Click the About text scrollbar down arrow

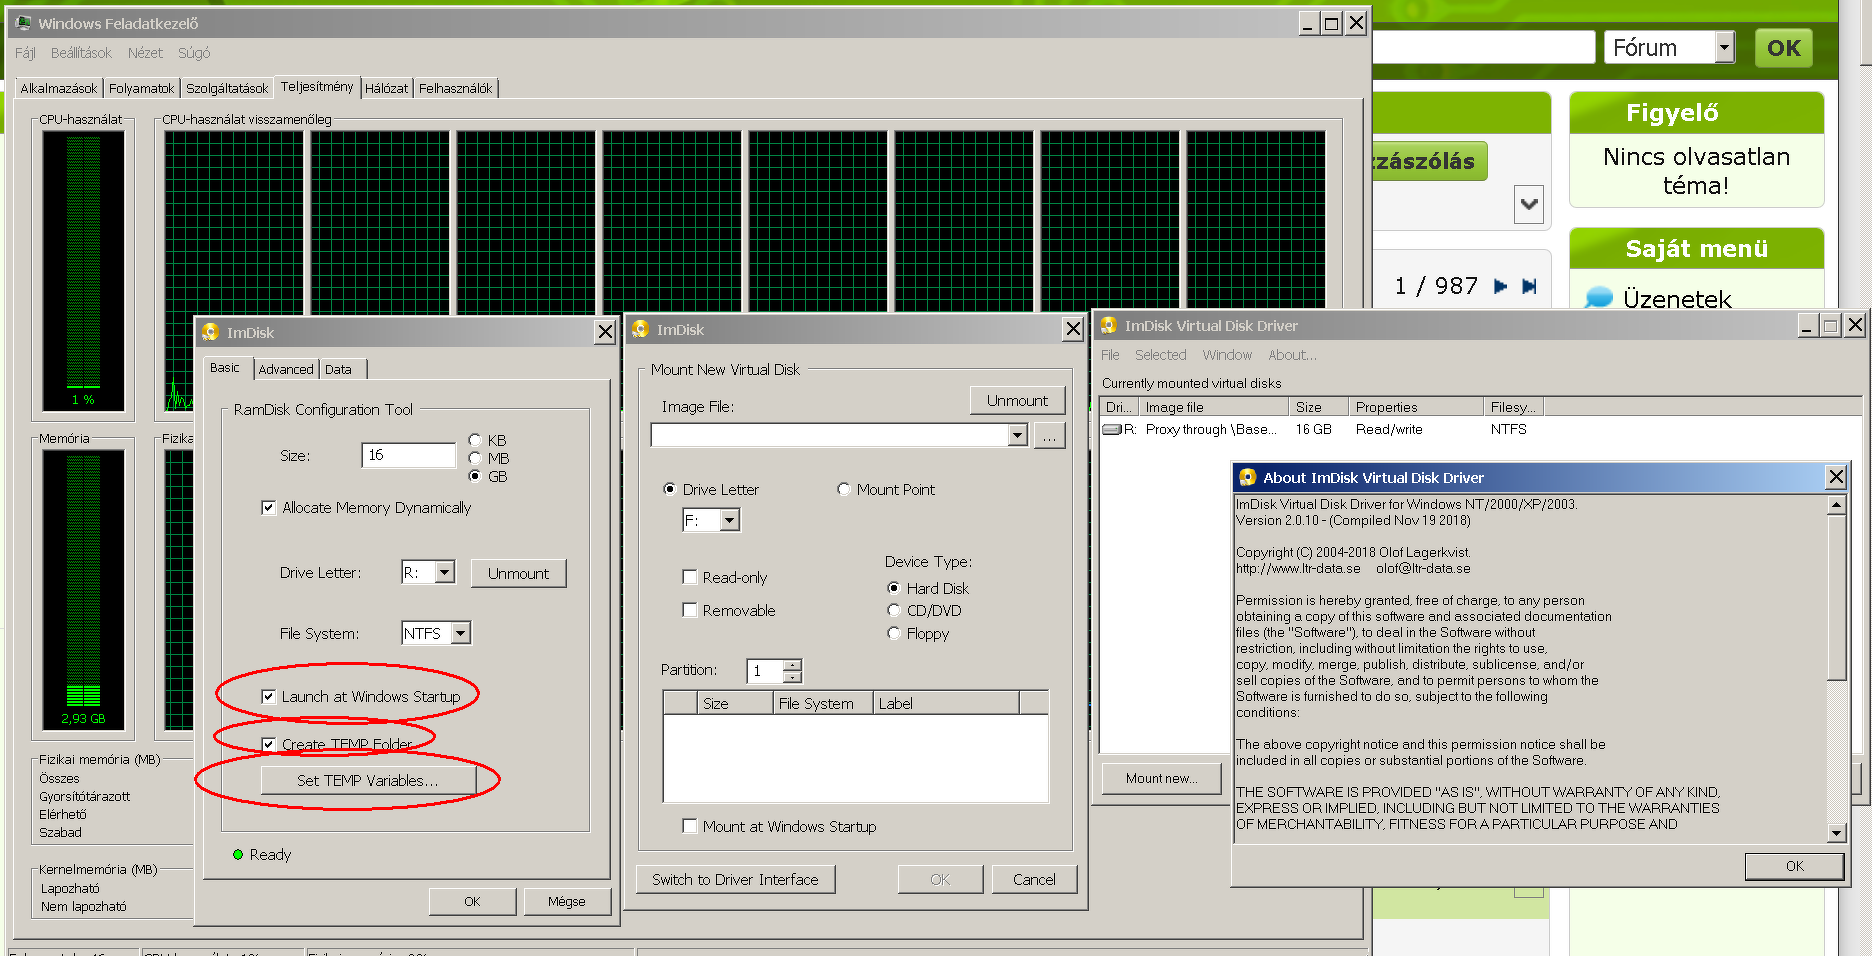point(1836,833)
